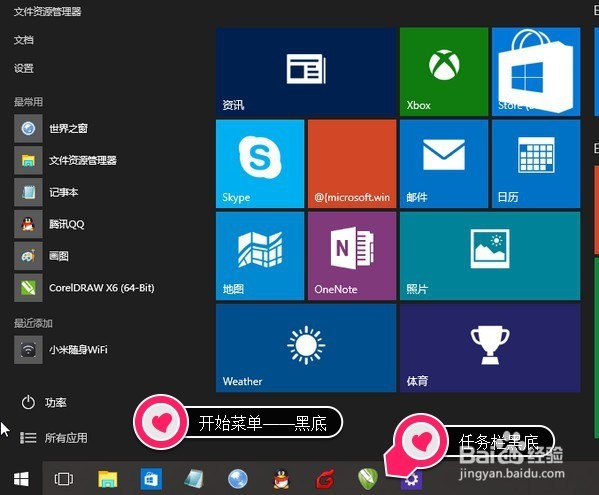
Task: Open the 设置 settings link
Action: click(x=24, y=69)
